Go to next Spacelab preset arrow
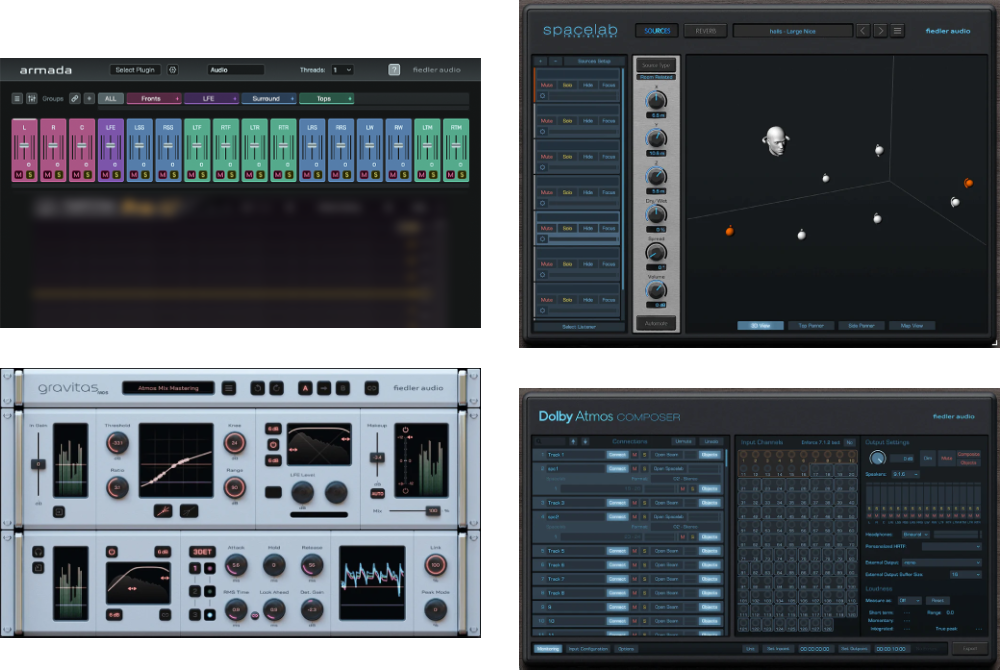 click(880, 31)
